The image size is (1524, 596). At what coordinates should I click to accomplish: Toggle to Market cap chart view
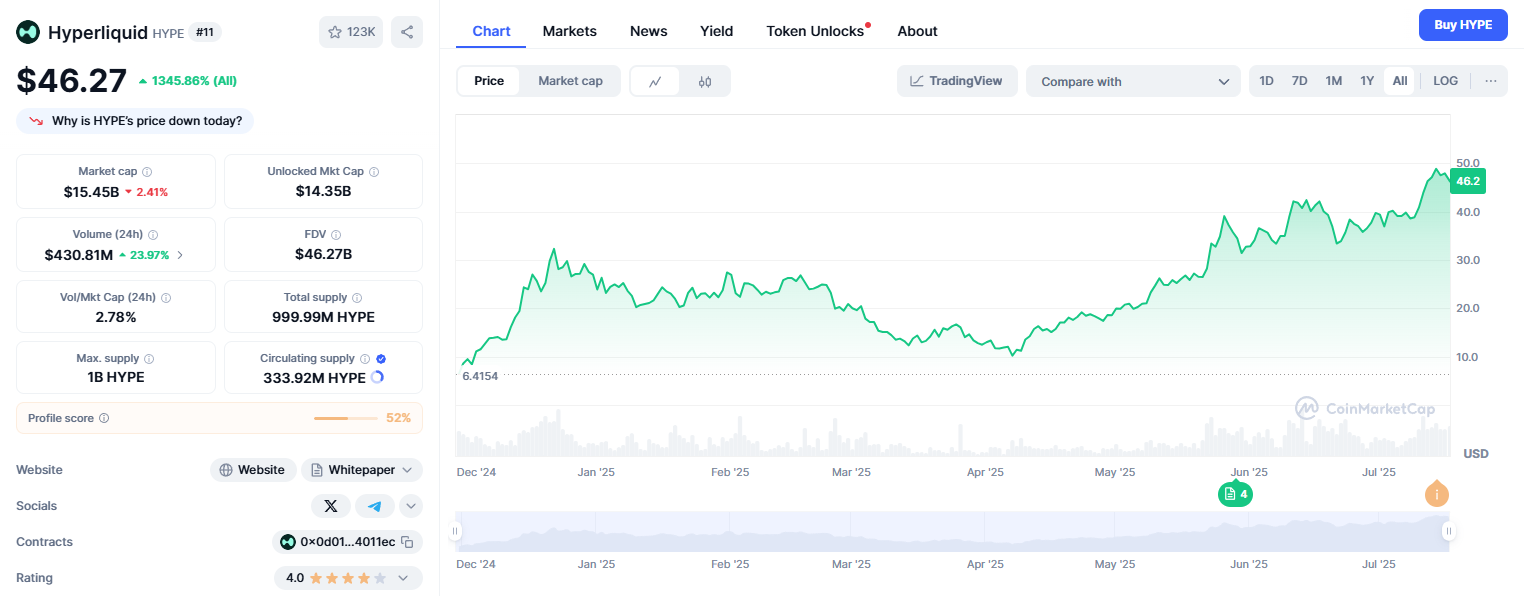coord(570,81)
